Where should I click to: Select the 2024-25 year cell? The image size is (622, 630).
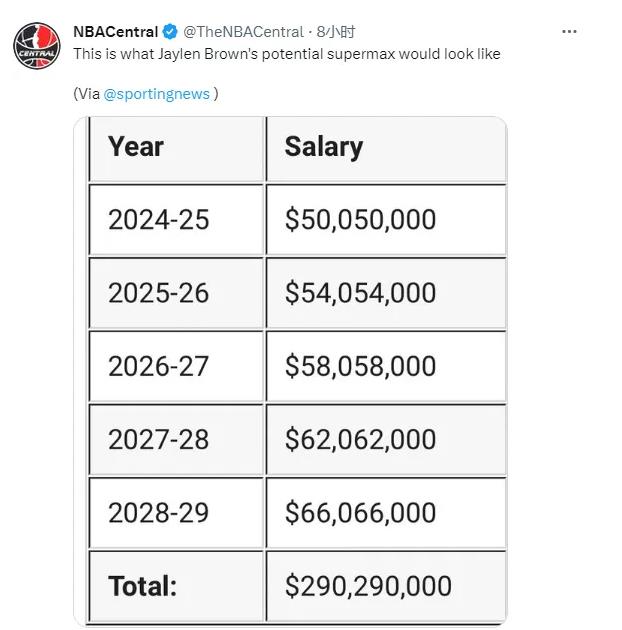pos(176,220)
